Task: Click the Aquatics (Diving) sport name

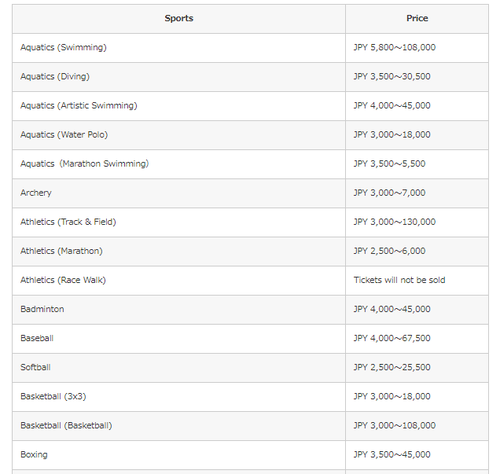Action: tap(55, 76)
